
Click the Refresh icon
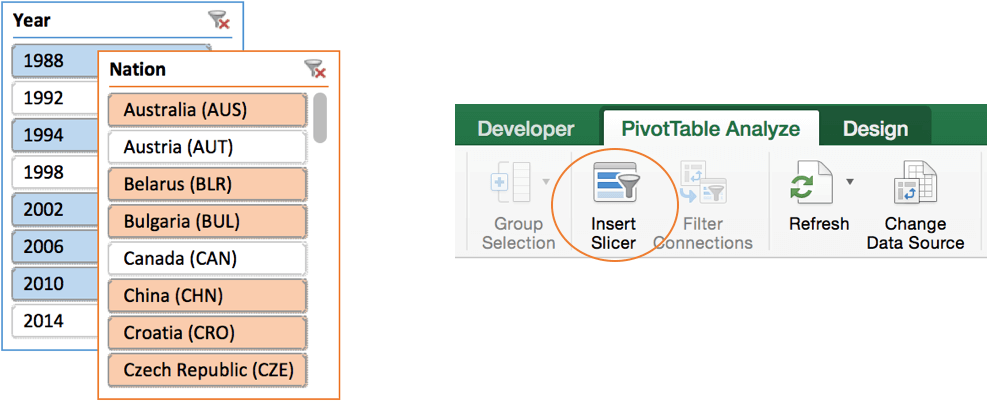807,183
